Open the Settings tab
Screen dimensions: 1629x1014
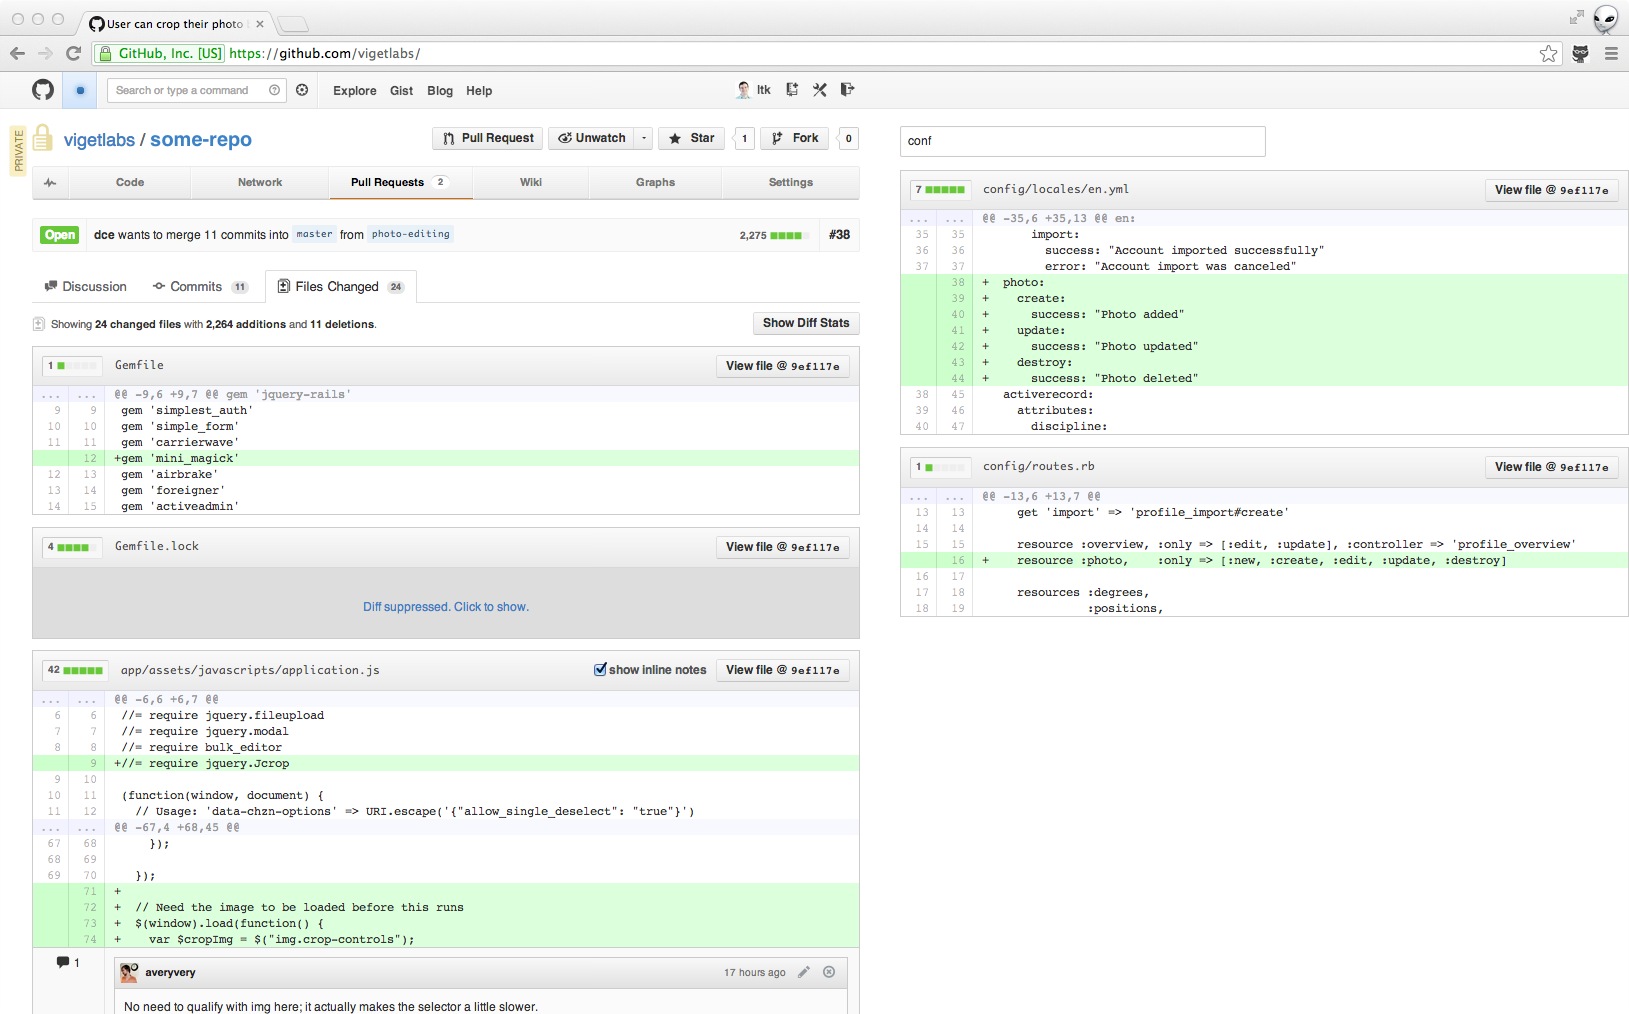click(x=791, y=183)
